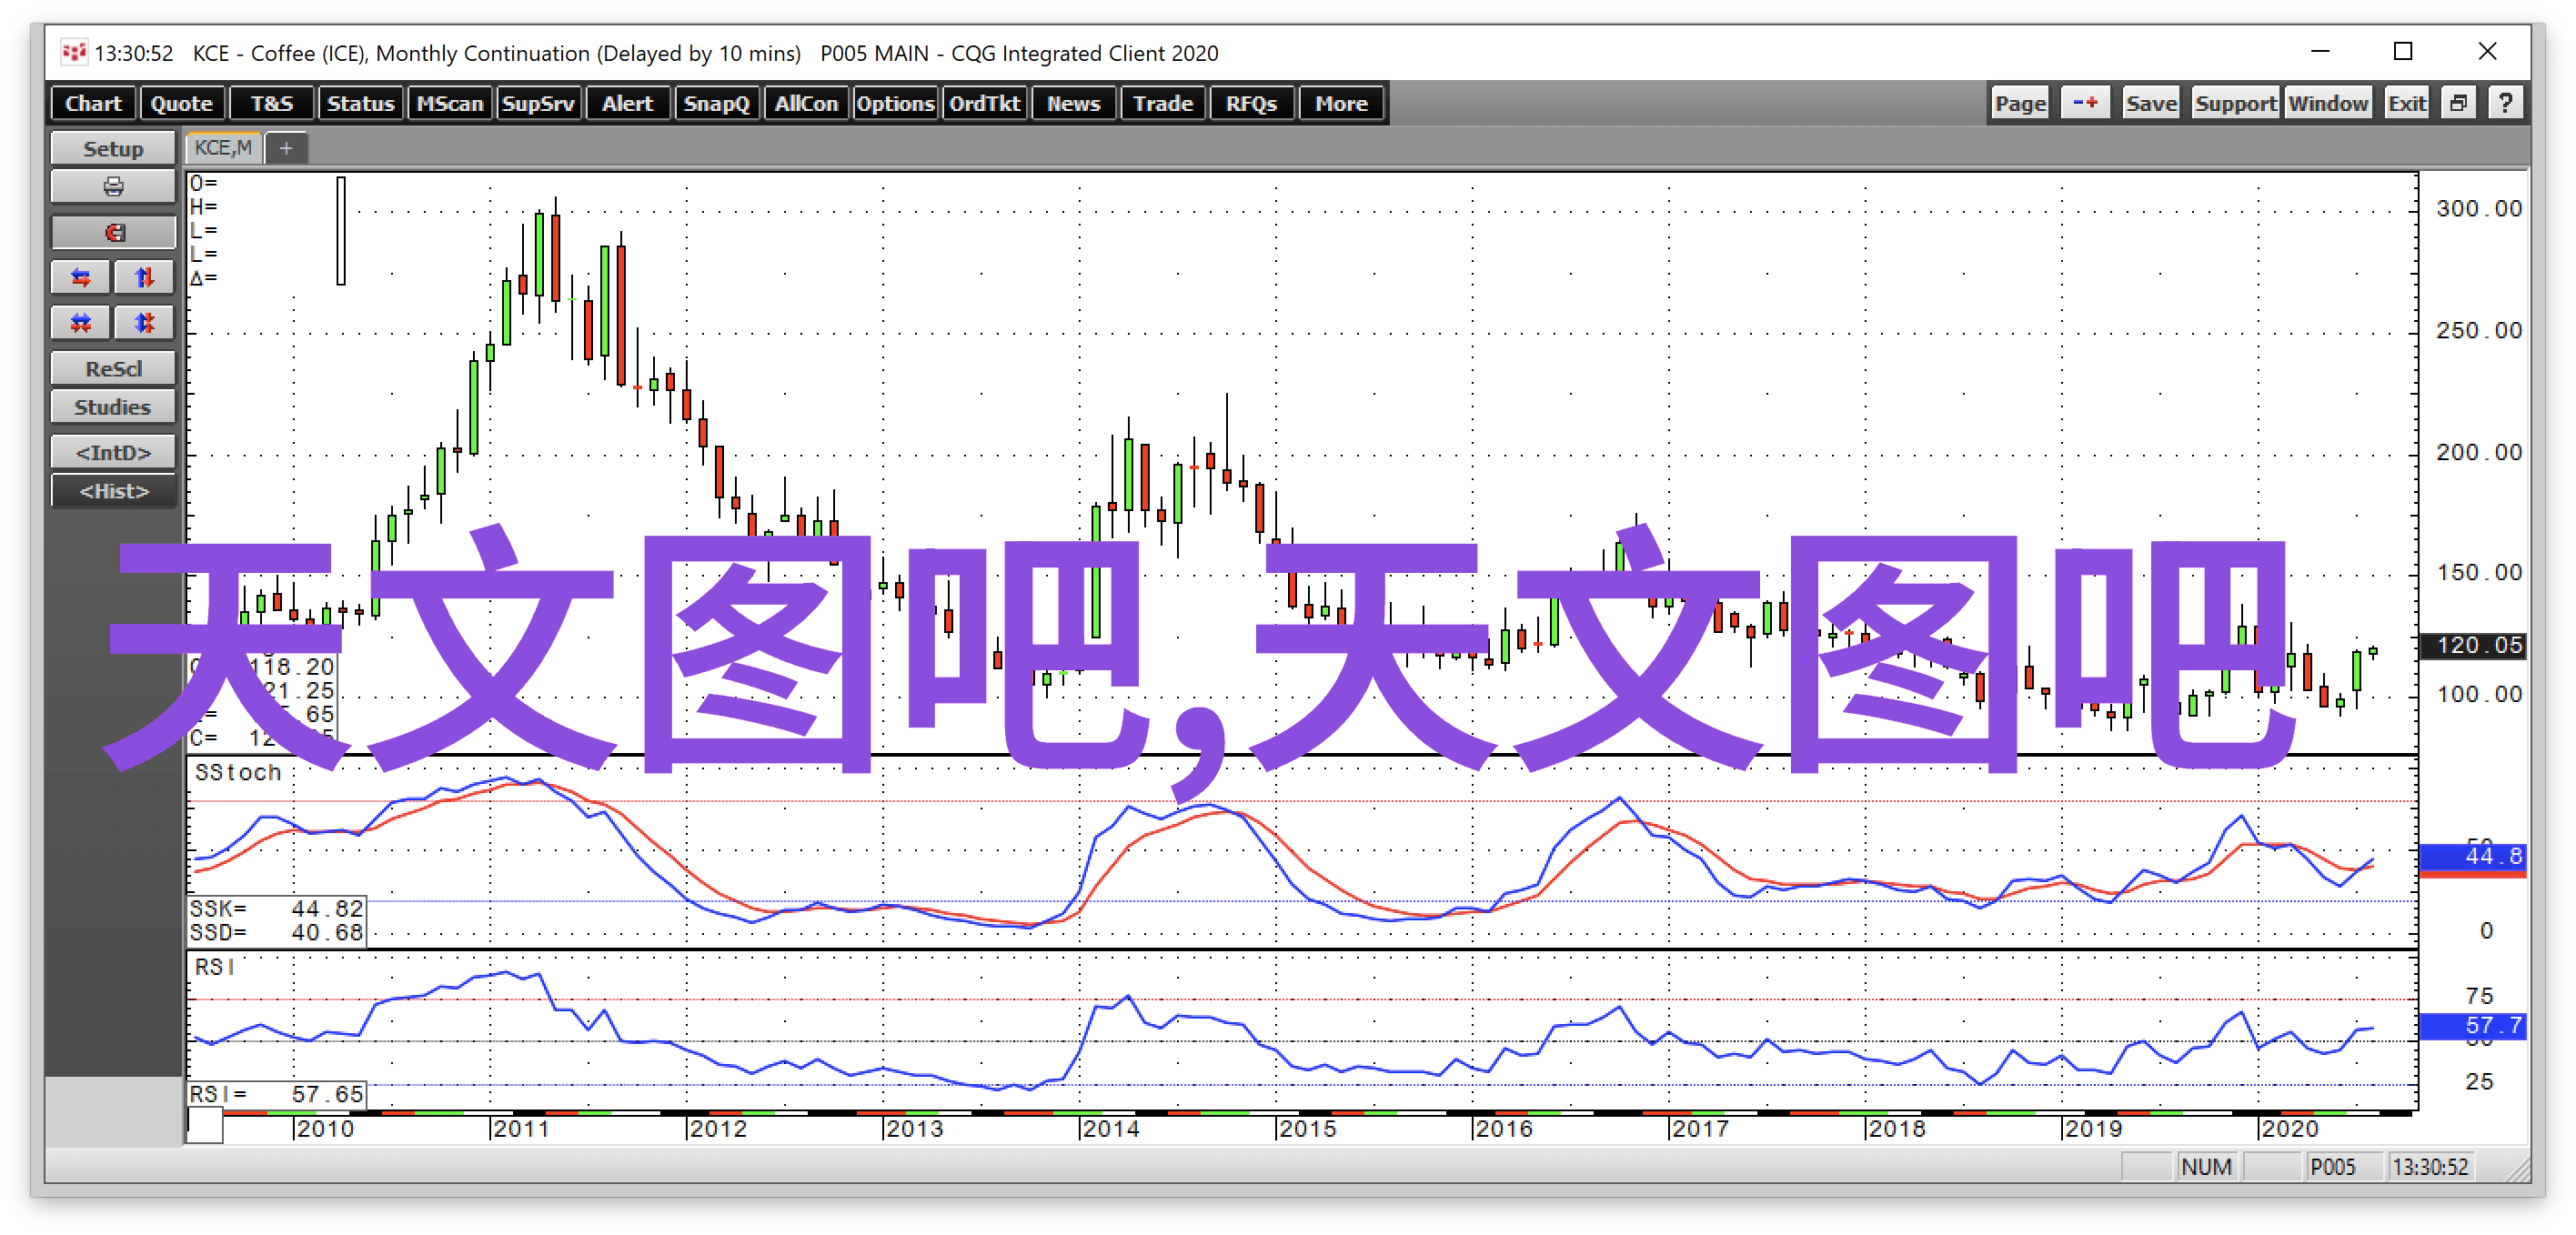Screen dimensions: 2576x1235
Task: Open the T&S window
Action: click(271, 103)
